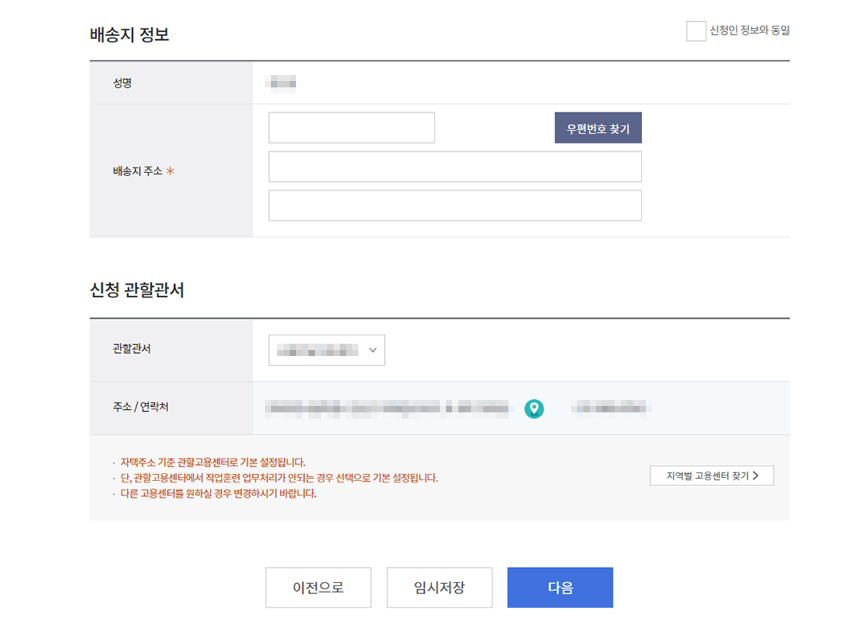This screenshot has width=845, height=625.
Task: Click the 다음 (Next) button
Action: (x=560, y=587)
